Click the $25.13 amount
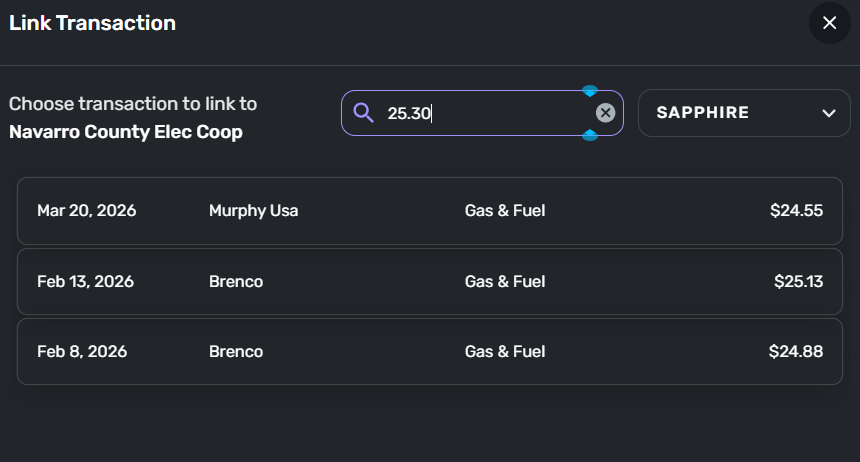The image size is (860, 462). coord(798,282)
